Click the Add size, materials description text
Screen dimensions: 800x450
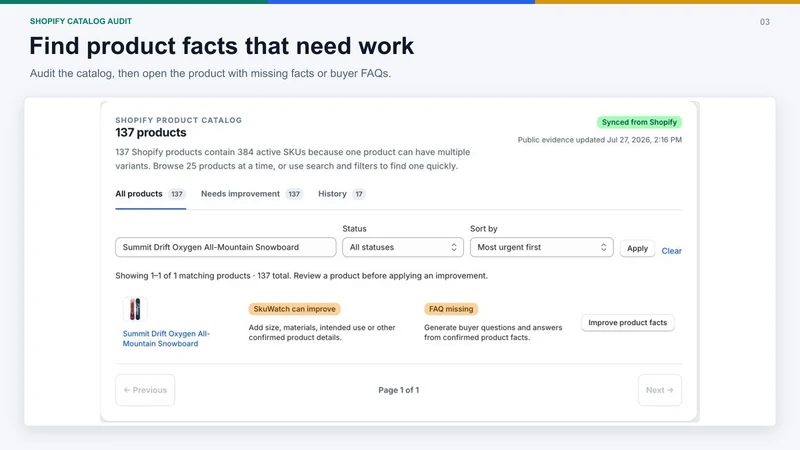pyautogui.click(x=322, y=333)
